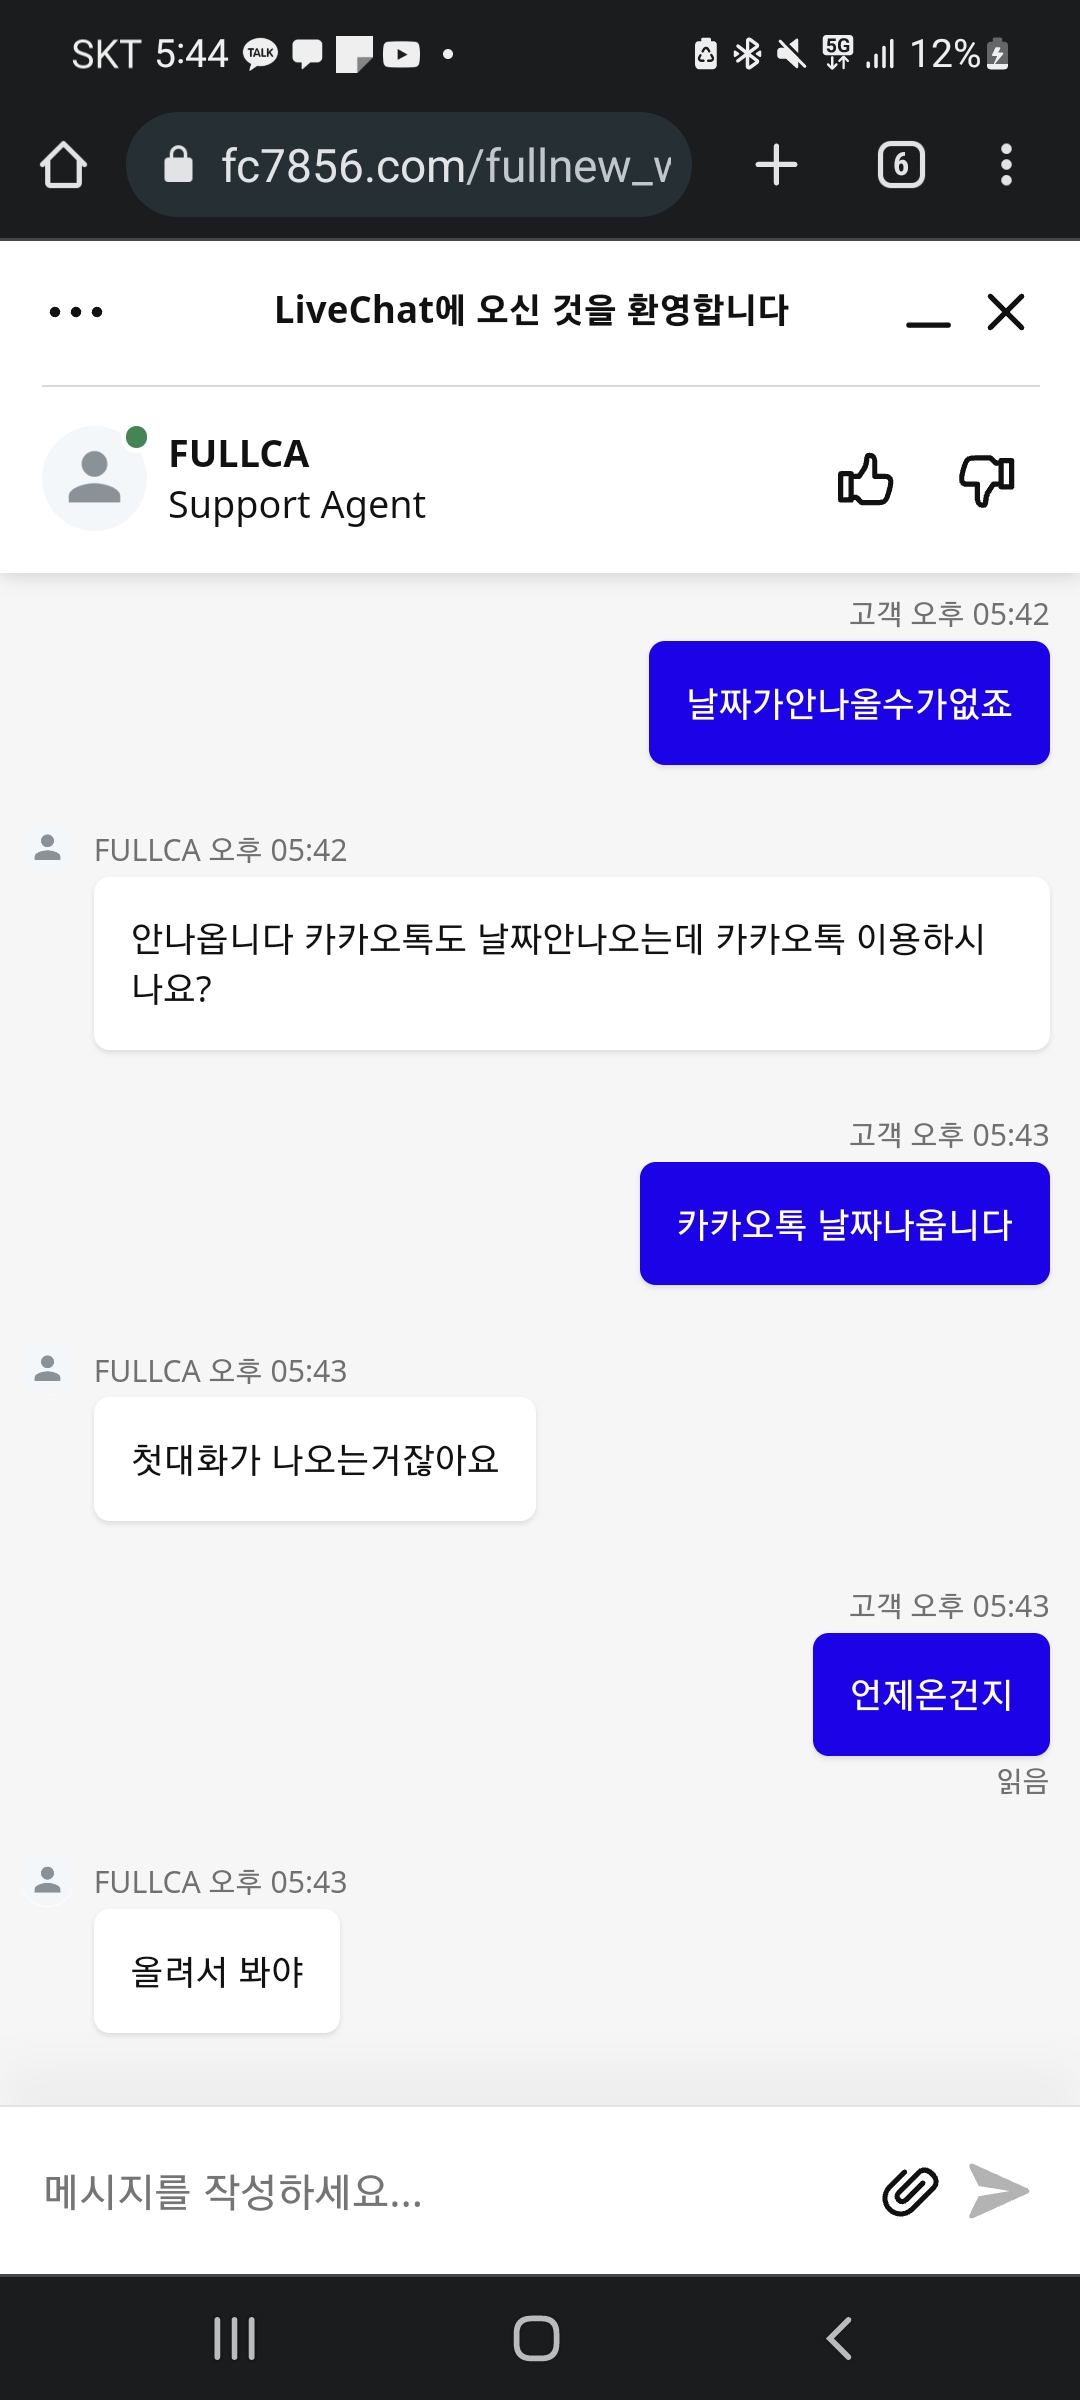This screenshot has width=1080, height=2400.
Task: Tap the 카카오톡 날짜나옵니다 message bubble
Action: (x=845, y=1224)
